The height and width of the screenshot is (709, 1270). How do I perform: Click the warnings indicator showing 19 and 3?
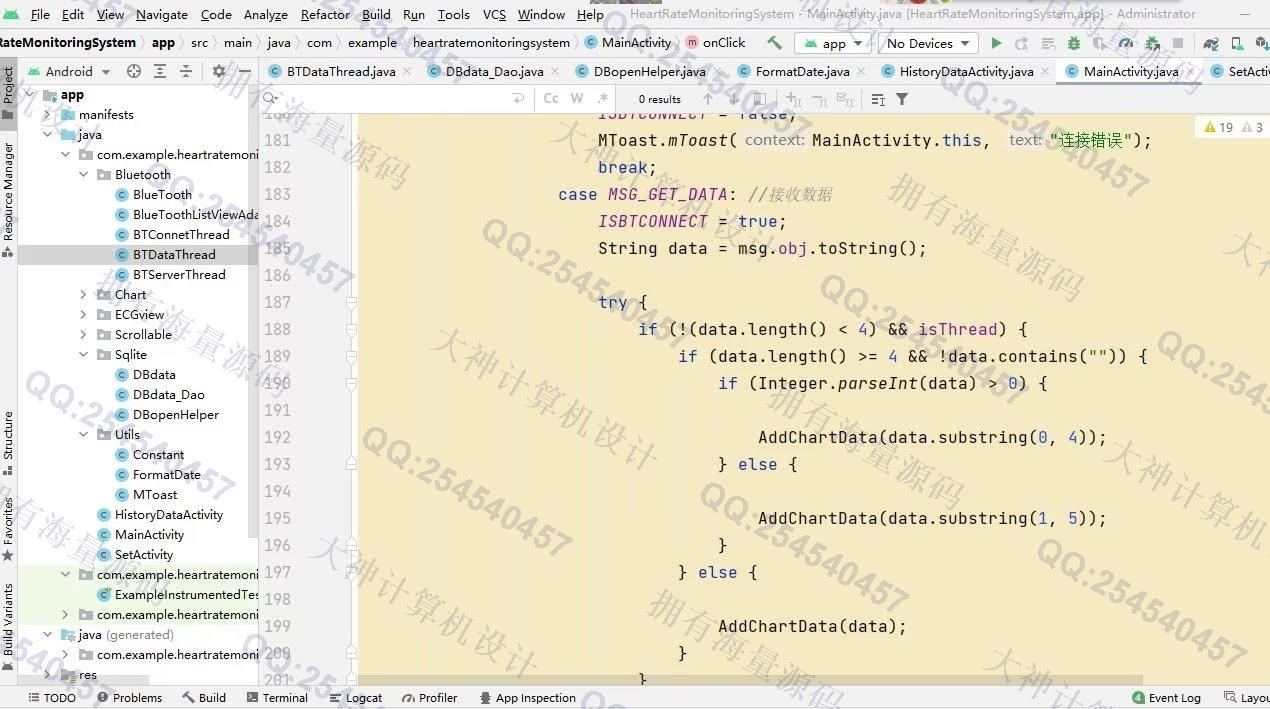click(1233, 127)
